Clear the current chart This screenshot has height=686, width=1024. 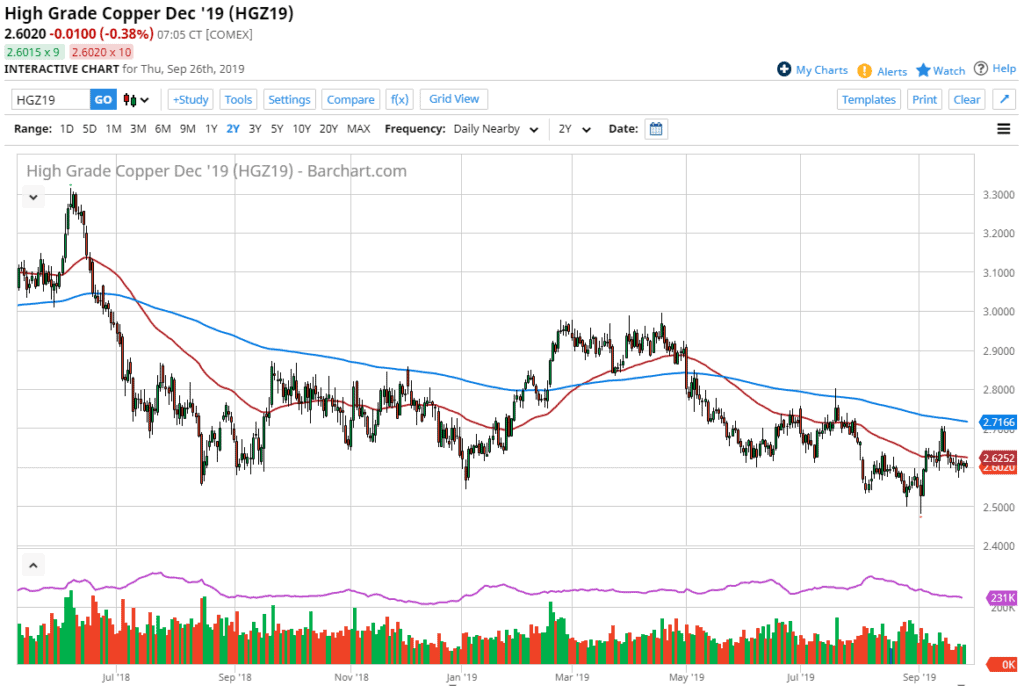966,99
